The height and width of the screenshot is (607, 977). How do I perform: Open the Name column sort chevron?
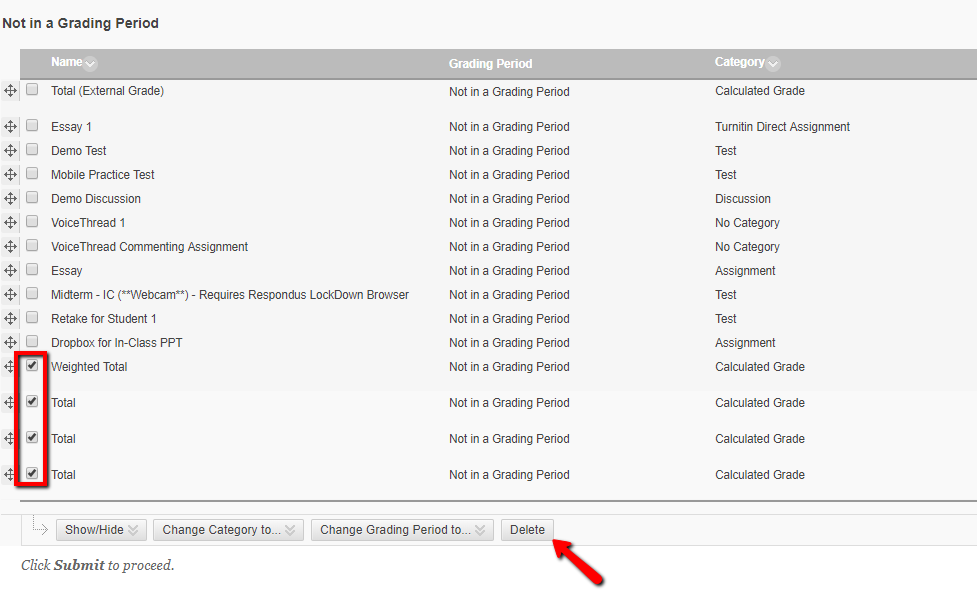click(x=90, y=64)
